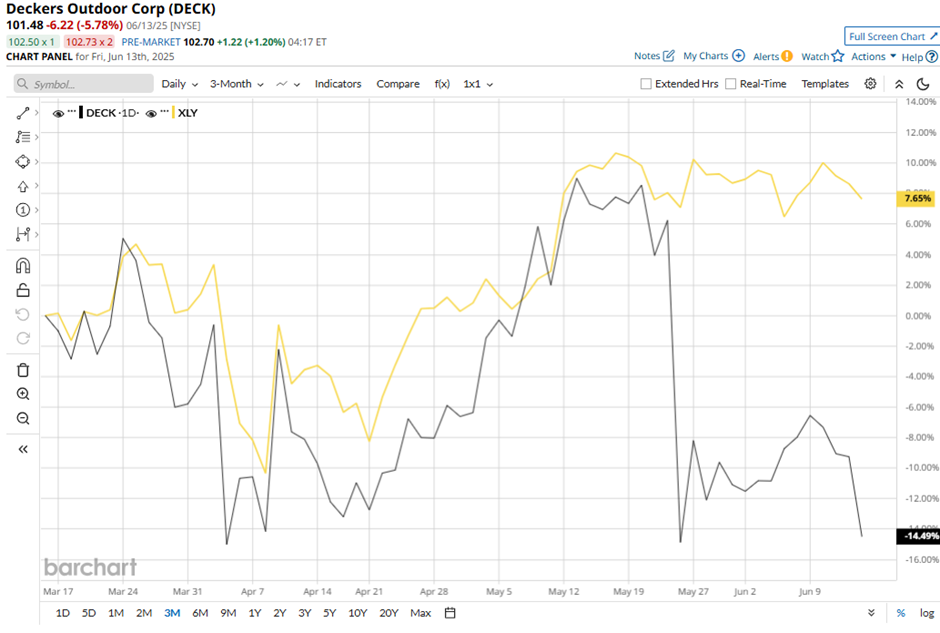Zoom in on the chart
Viewport: 940px width, 633px height.
[23, 394]
